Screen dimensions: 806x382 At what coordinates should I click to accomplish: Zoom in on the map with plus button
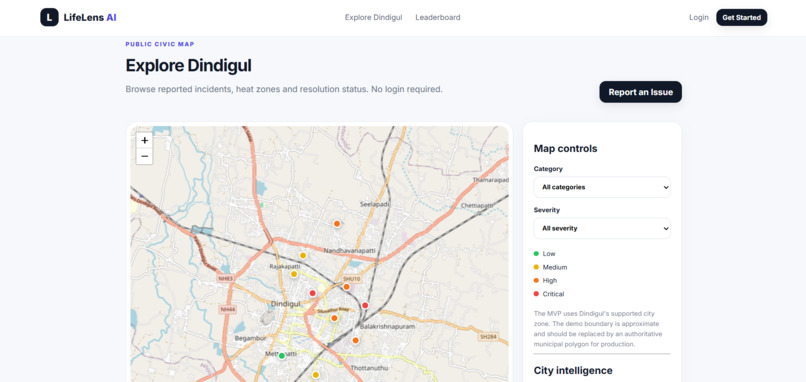(x=144, y=140)
